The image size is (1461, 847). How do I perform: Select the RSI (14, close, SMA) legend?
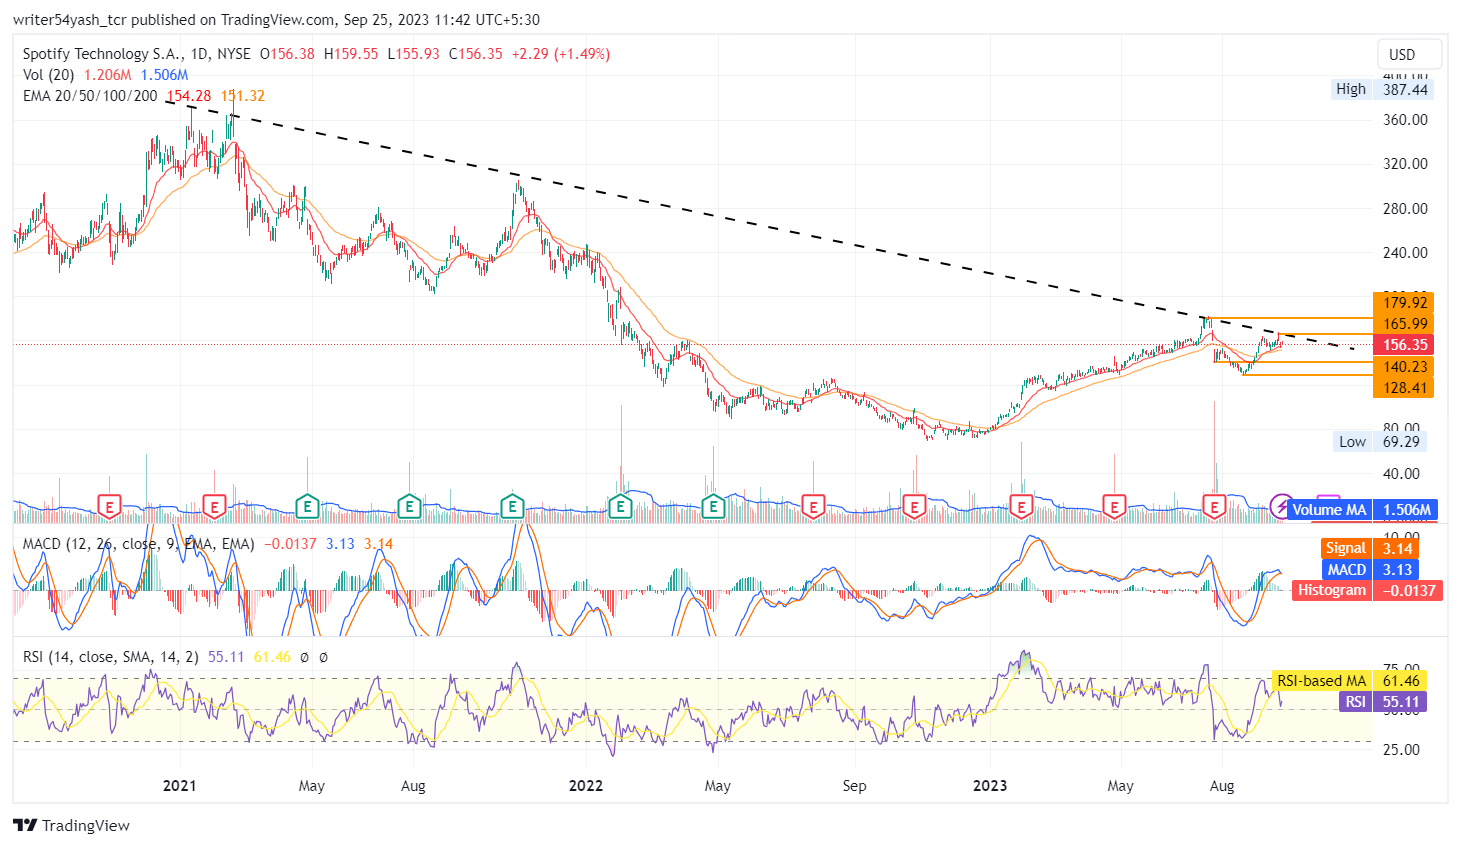111,657
